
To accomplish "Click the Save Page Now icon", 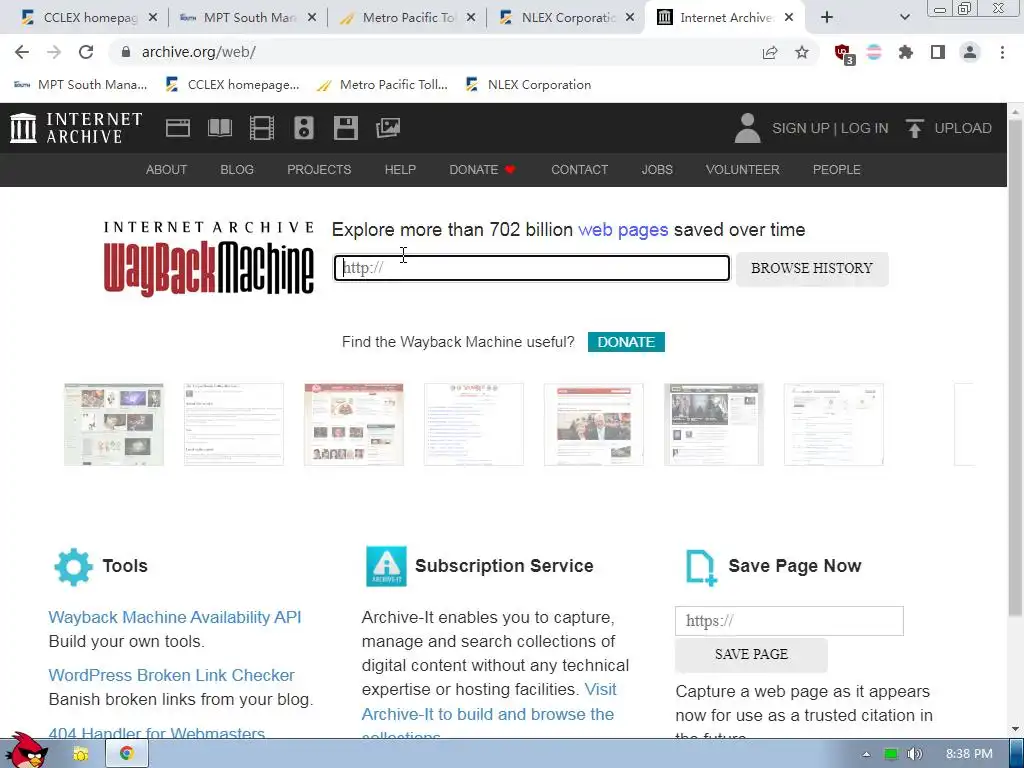I will 701,567.
